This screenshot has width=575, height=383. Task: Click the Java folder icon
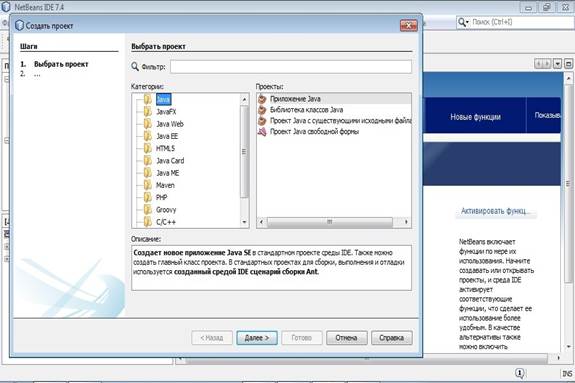point(148,99)
